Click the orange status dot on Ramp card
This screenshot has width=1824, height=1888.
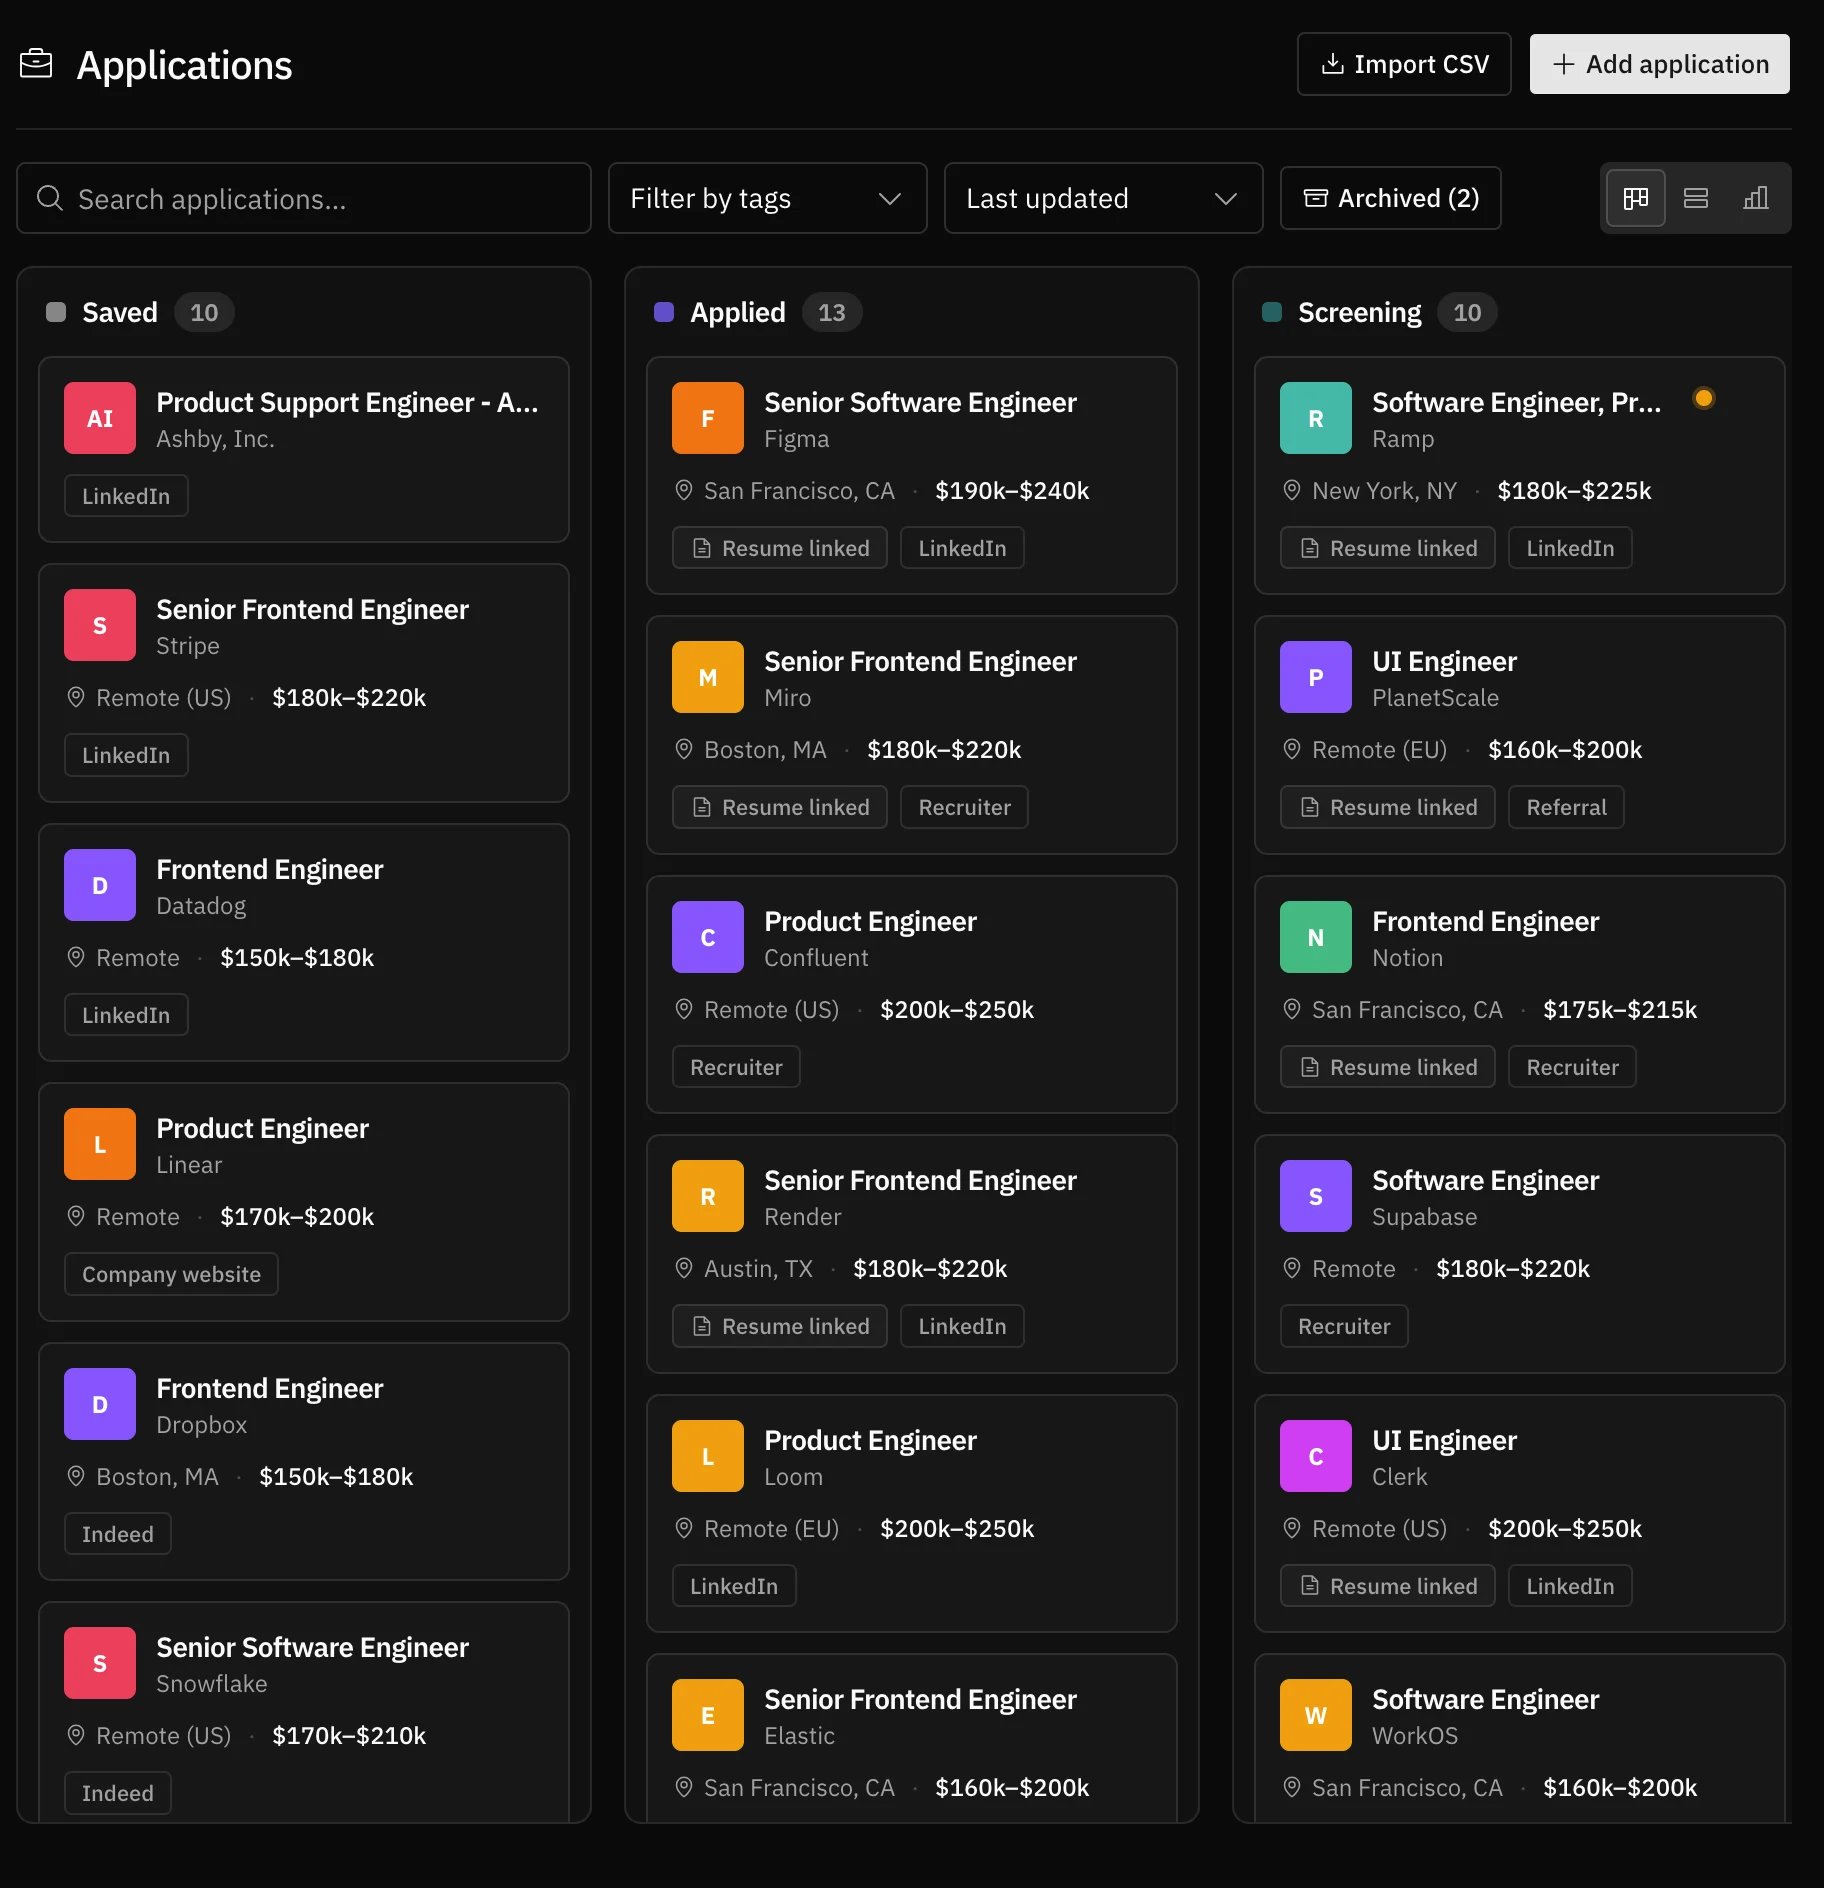pos(1704,398)
